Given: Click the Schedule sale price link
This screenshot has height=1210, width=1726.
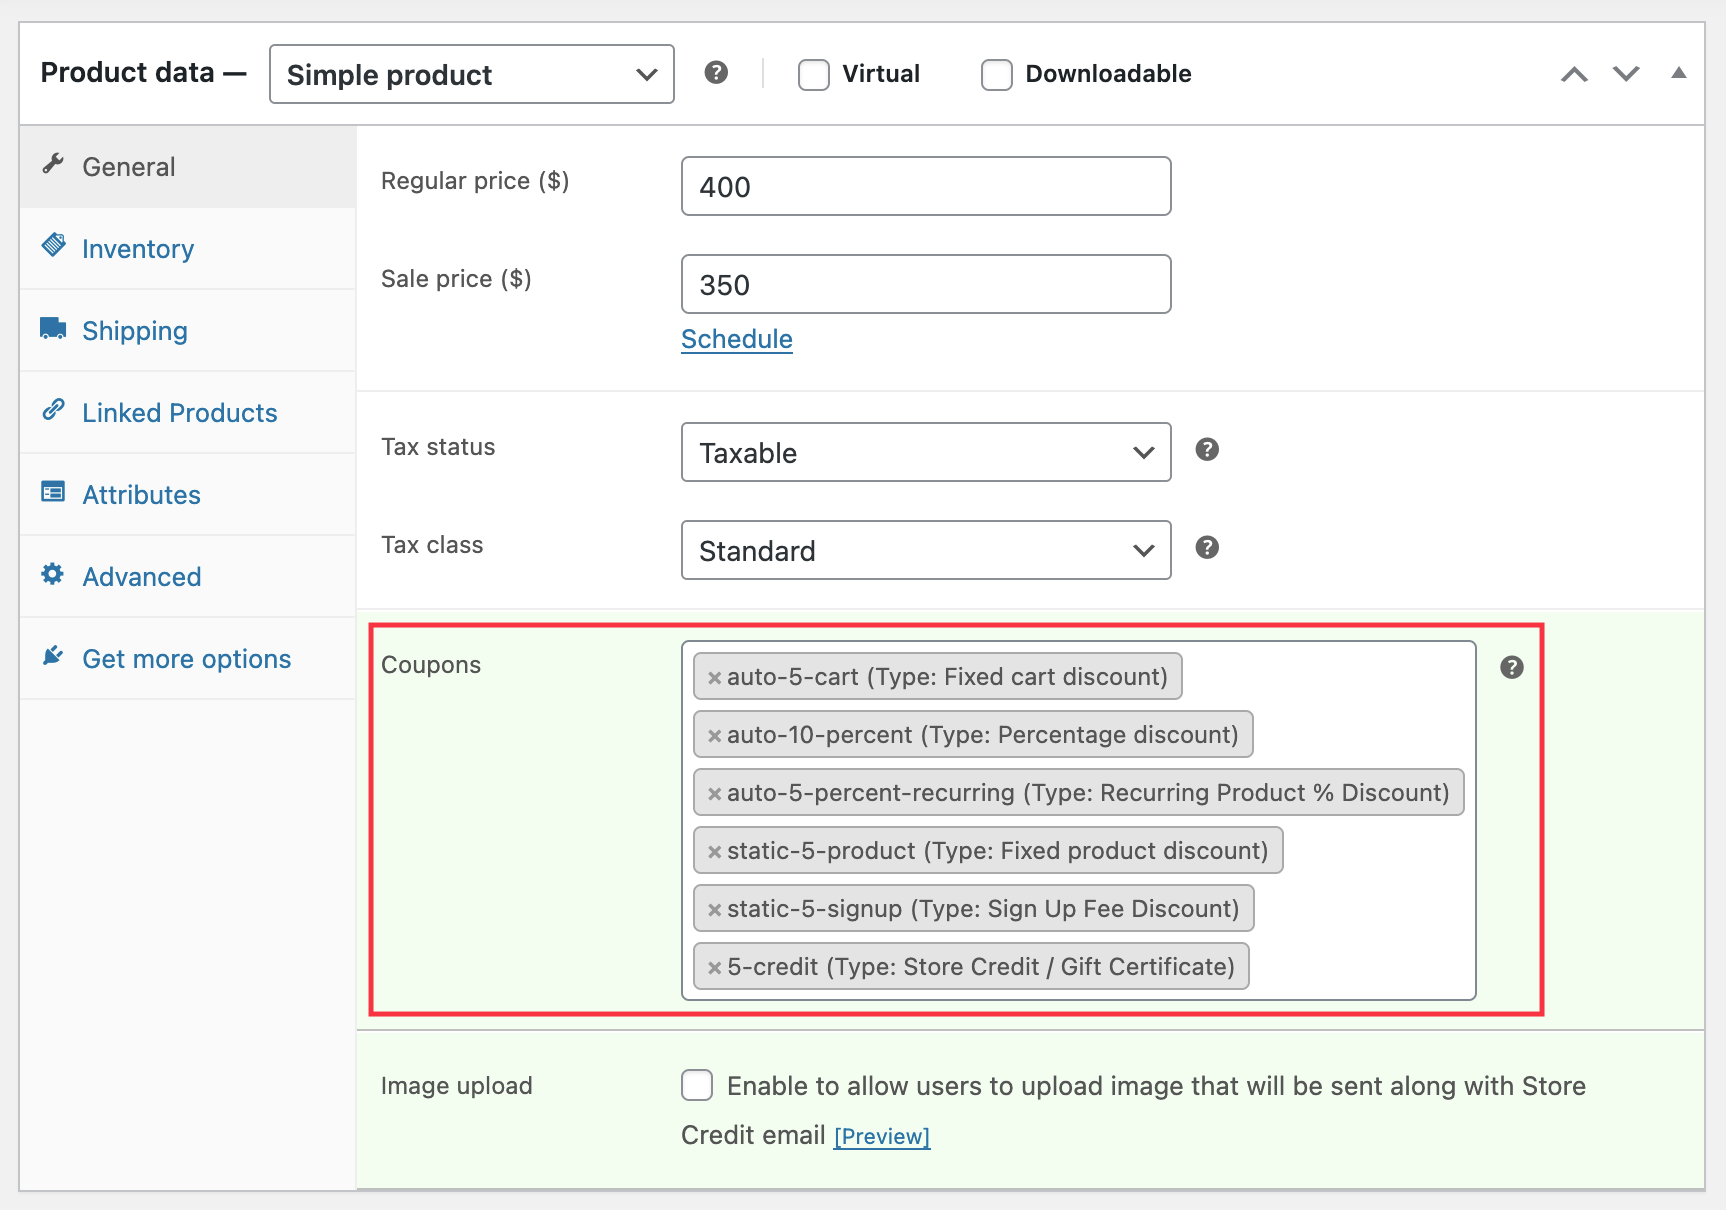Looking at the screenshot, I should [x=736, y=339].
